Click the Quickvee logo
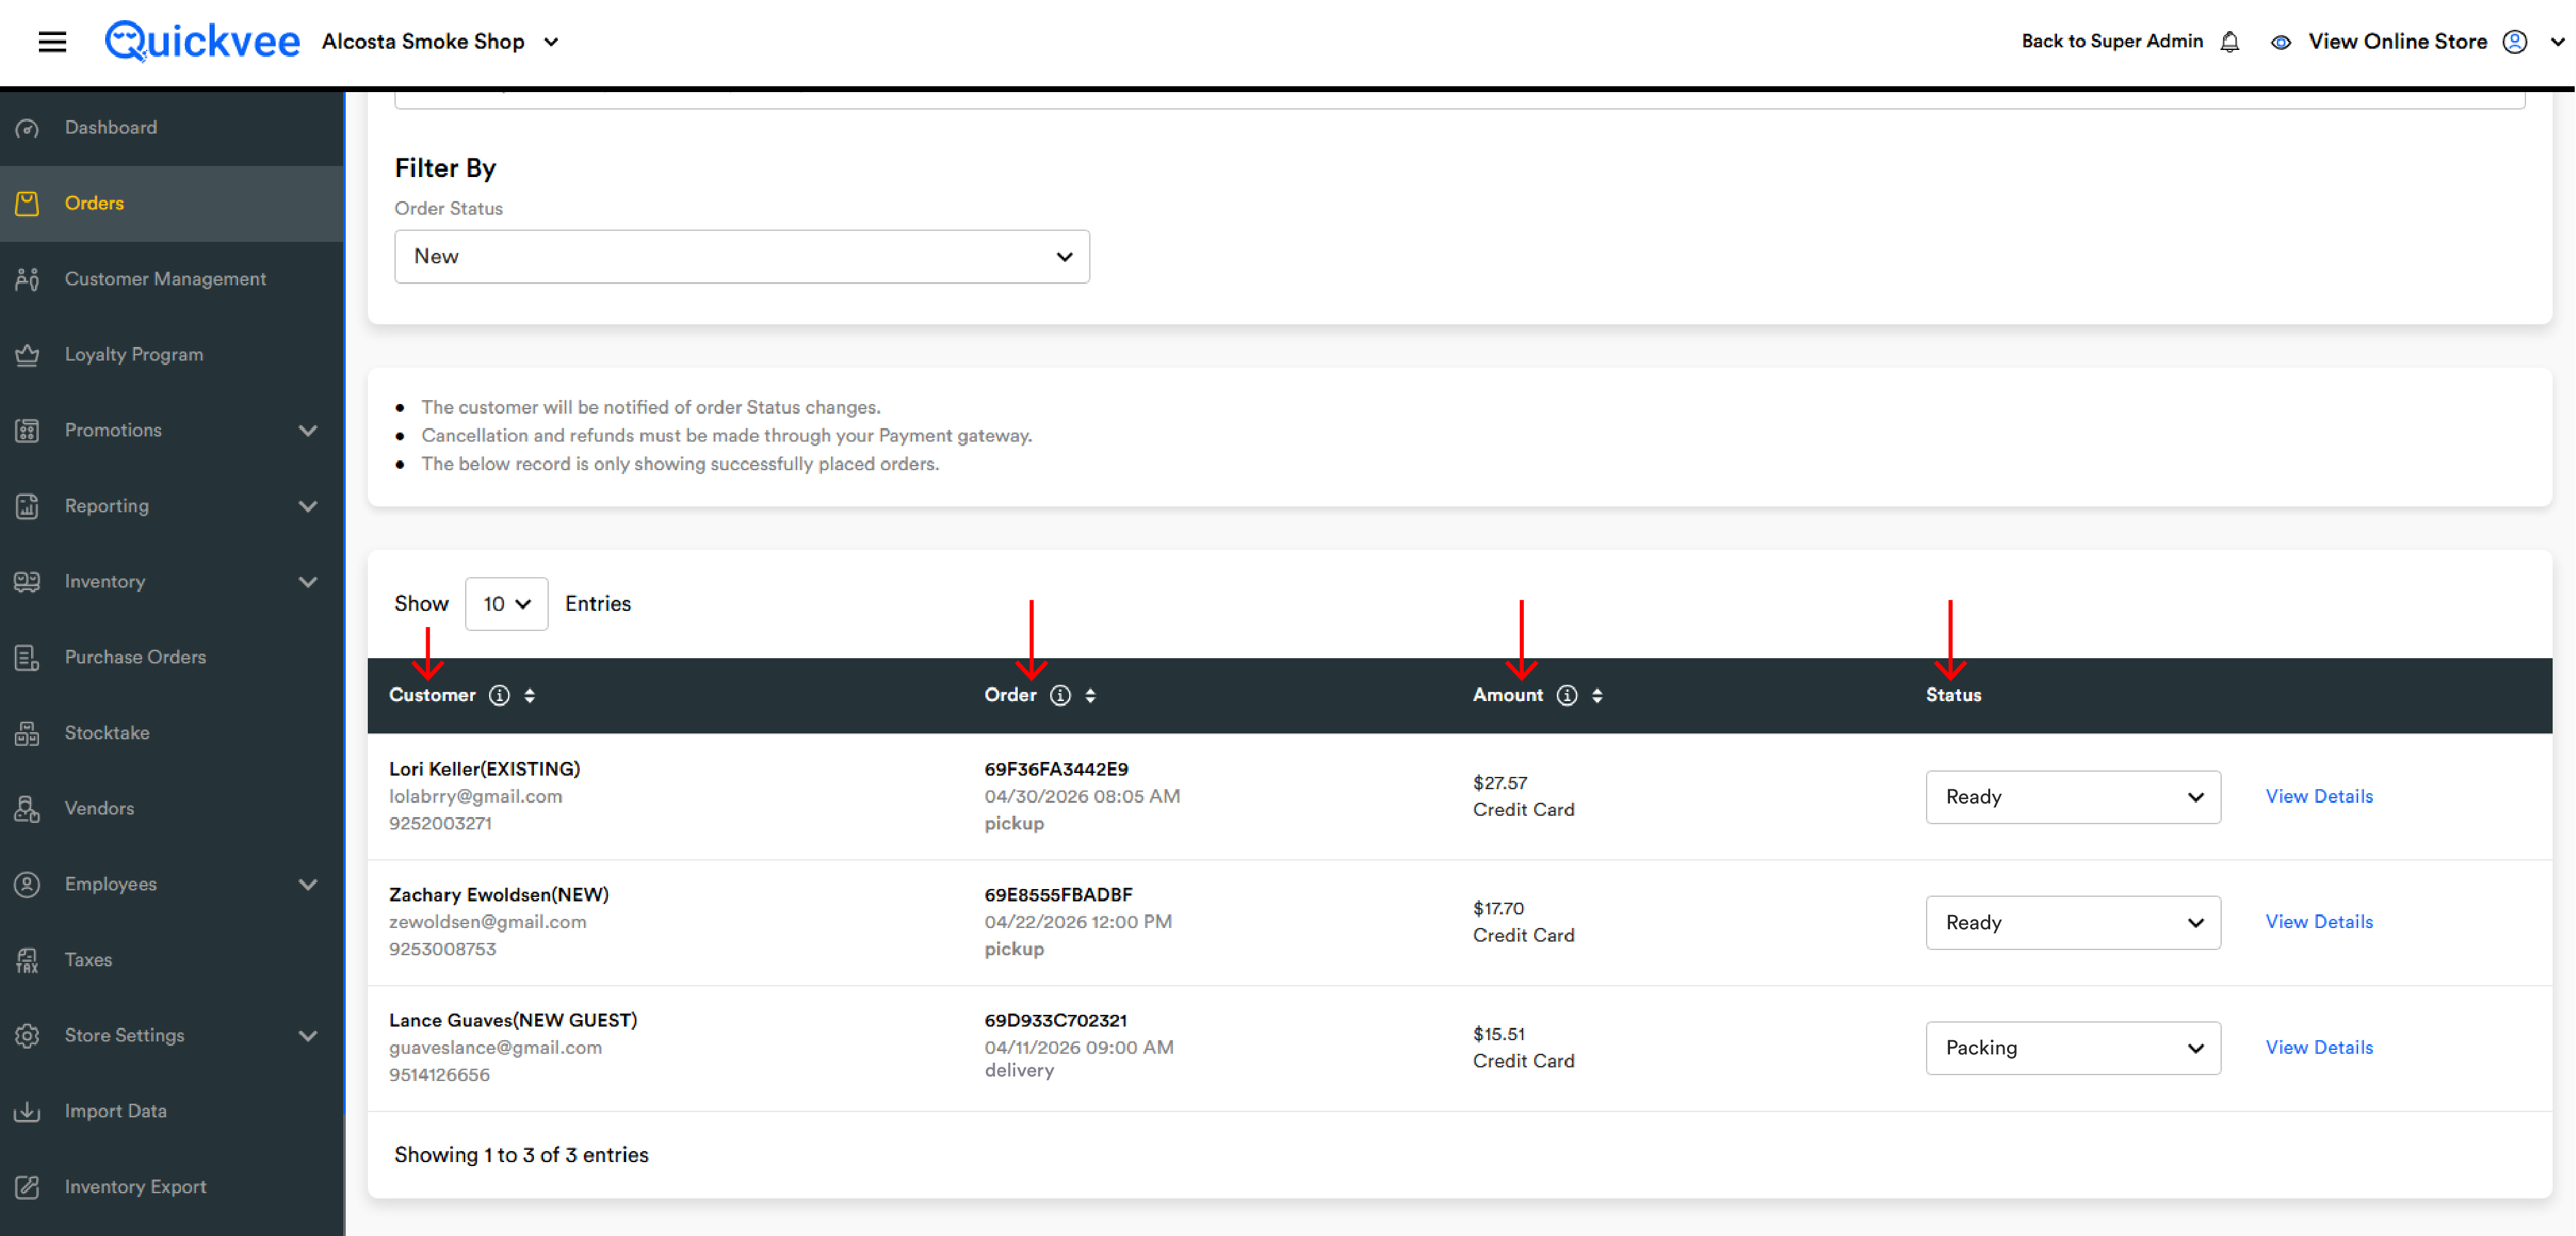Viewport: 2576px width, 1236px height. 202,41
